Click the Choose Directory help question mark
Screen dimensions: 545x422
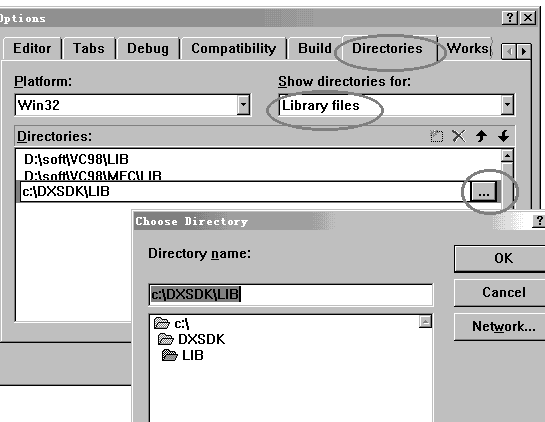[x=539, y=221]
